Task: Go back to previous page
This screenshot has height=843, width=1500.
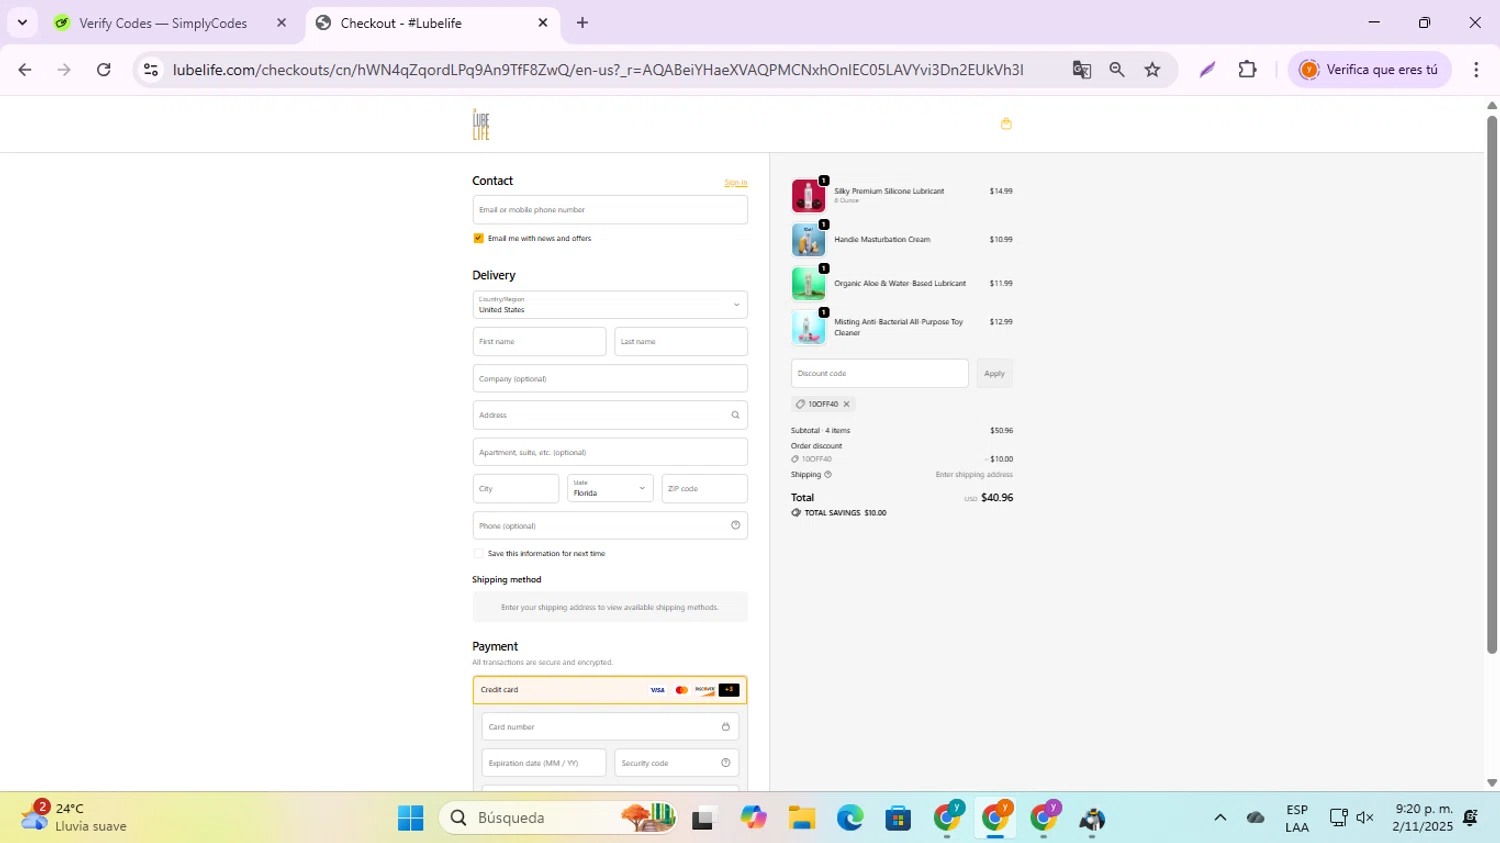Action: [25, 69]
